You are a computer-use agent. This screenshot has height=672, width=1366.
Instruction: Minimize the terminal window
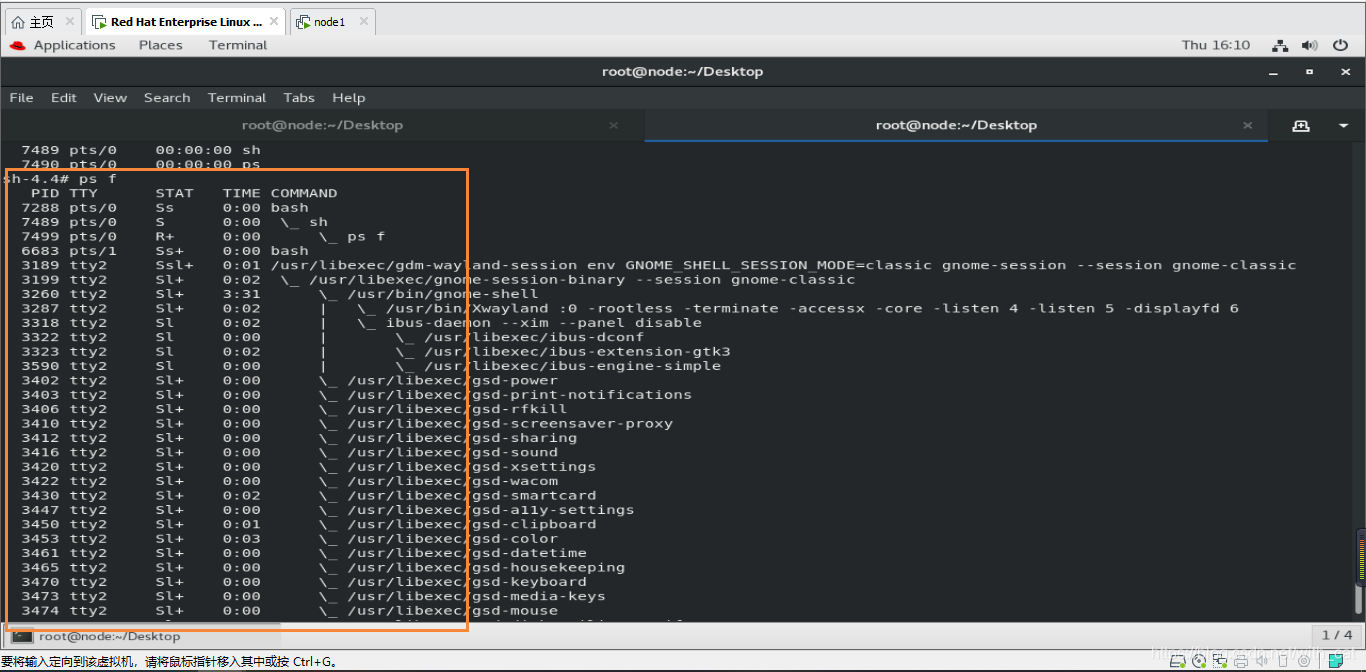click(x=1274, y=72)
